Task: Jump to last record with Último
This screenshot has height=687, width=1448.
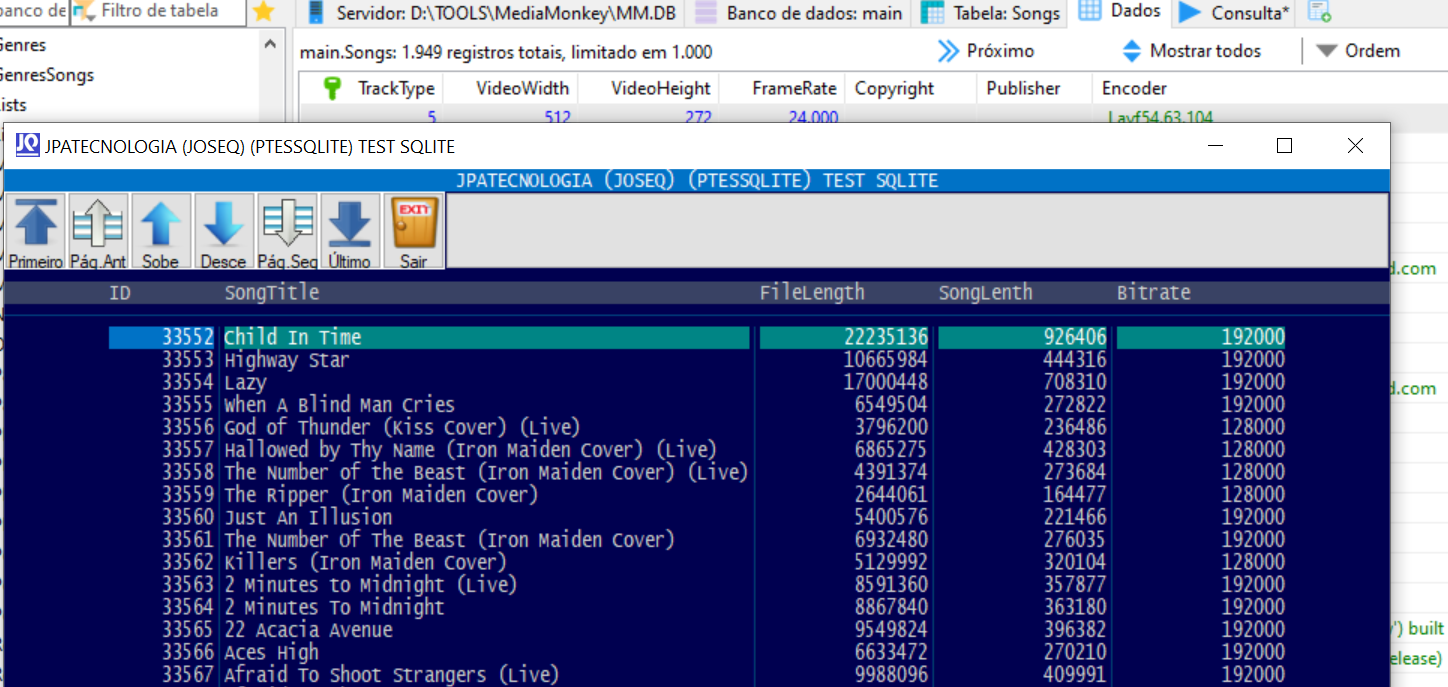Action: tap(349, 232)
